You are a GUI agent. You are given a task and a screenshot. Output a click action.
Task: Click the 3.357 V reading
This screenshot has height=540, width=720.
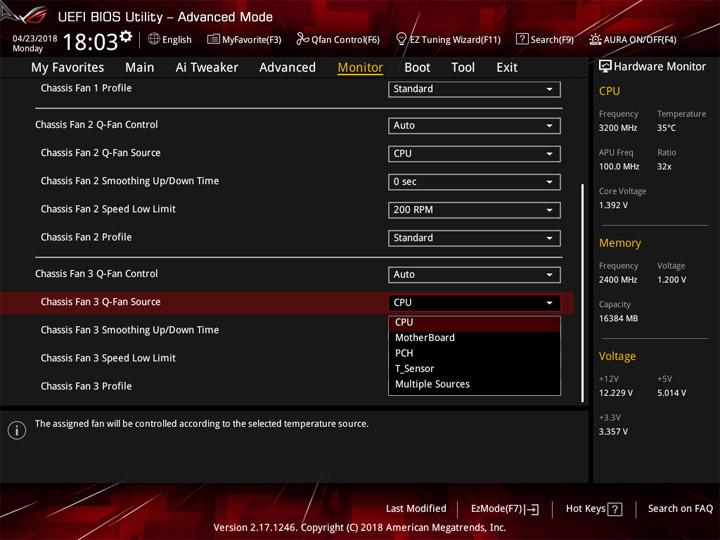click(613, 432)
